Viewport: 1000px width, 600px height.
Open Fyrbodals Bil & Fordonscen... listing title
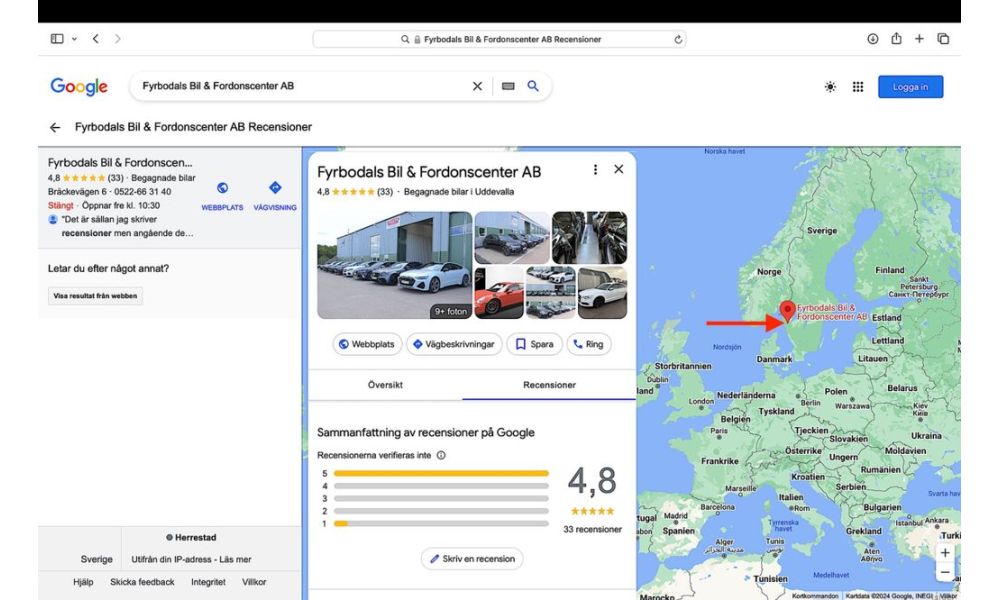point(120,163)
